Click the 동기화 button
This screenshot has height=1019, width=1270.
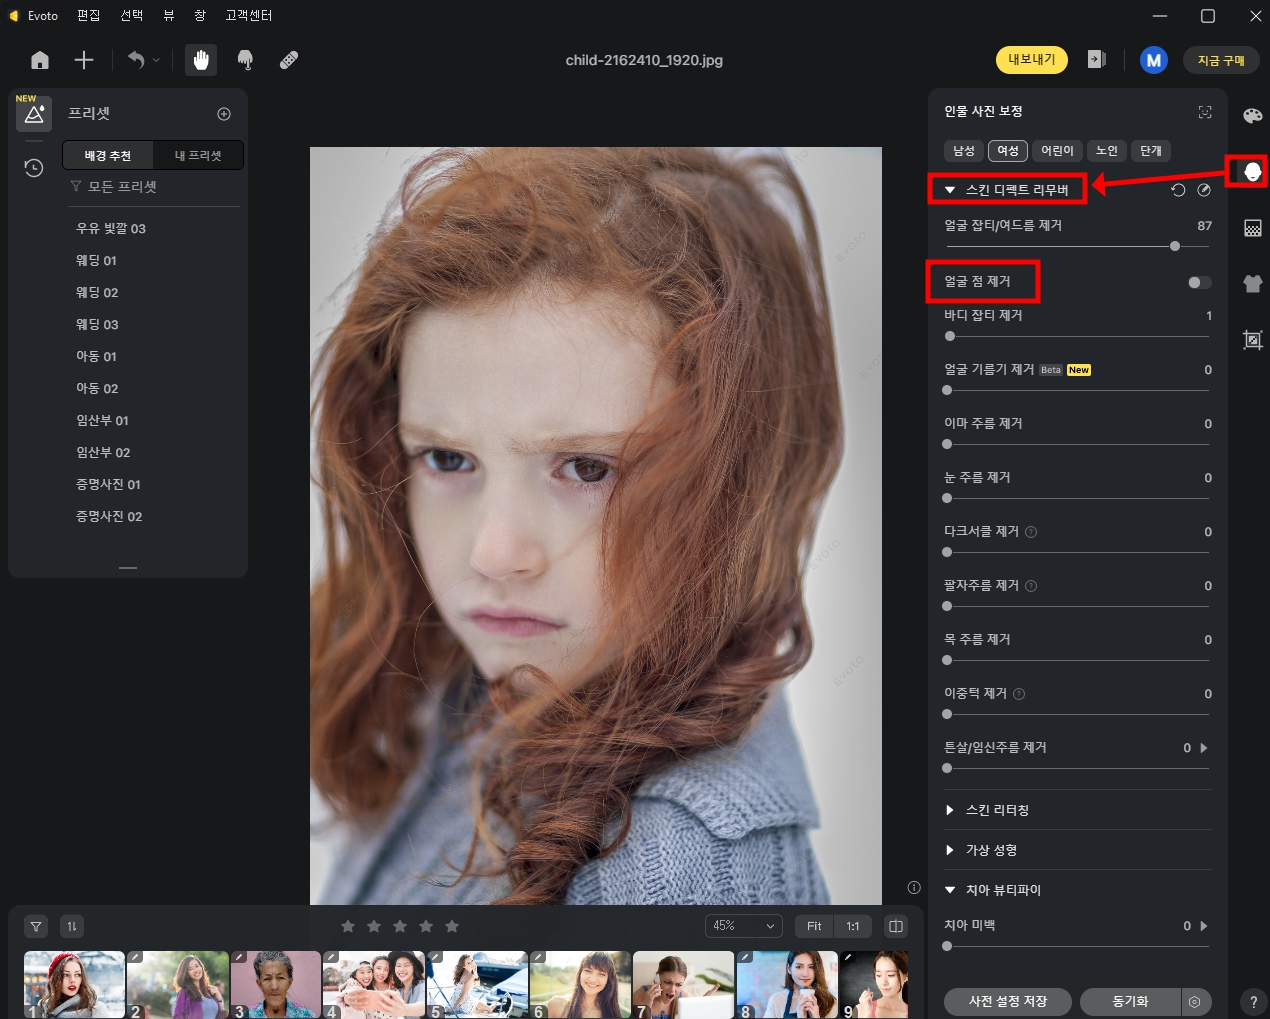[x=1131, y=1002]
